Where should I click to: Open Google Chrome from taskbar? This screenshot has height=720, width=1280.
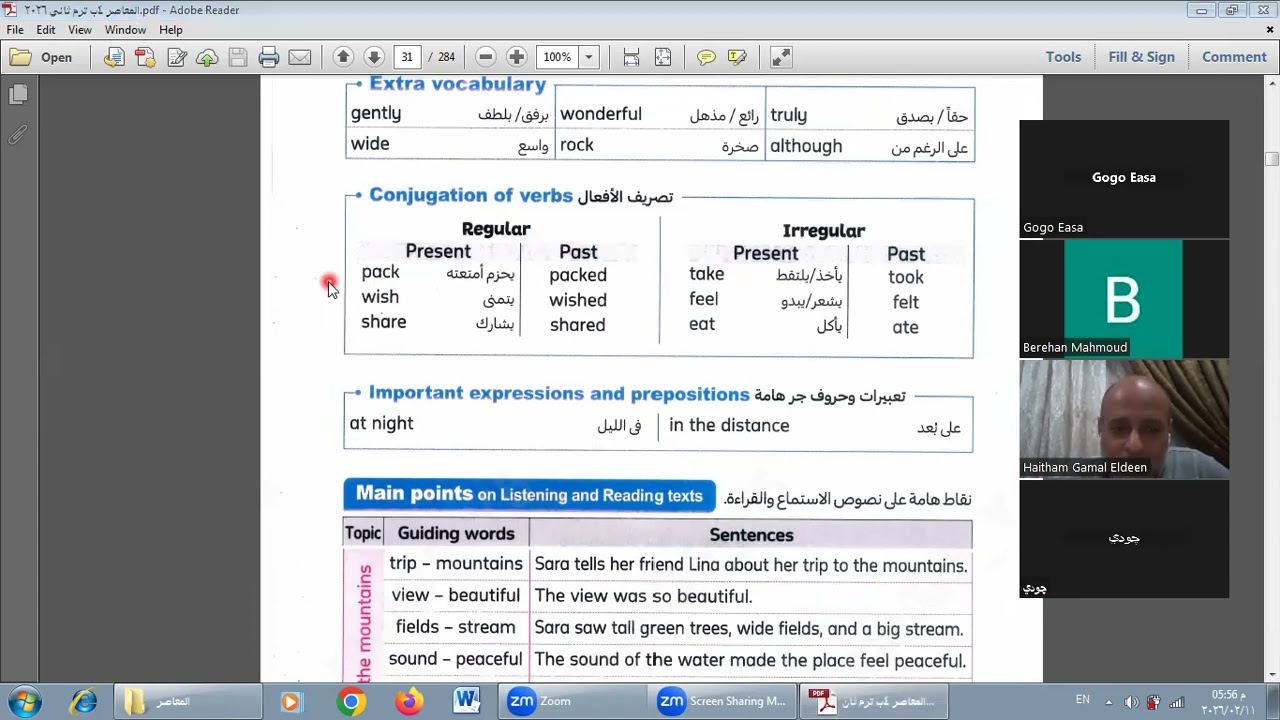click(x=351, y=702)
